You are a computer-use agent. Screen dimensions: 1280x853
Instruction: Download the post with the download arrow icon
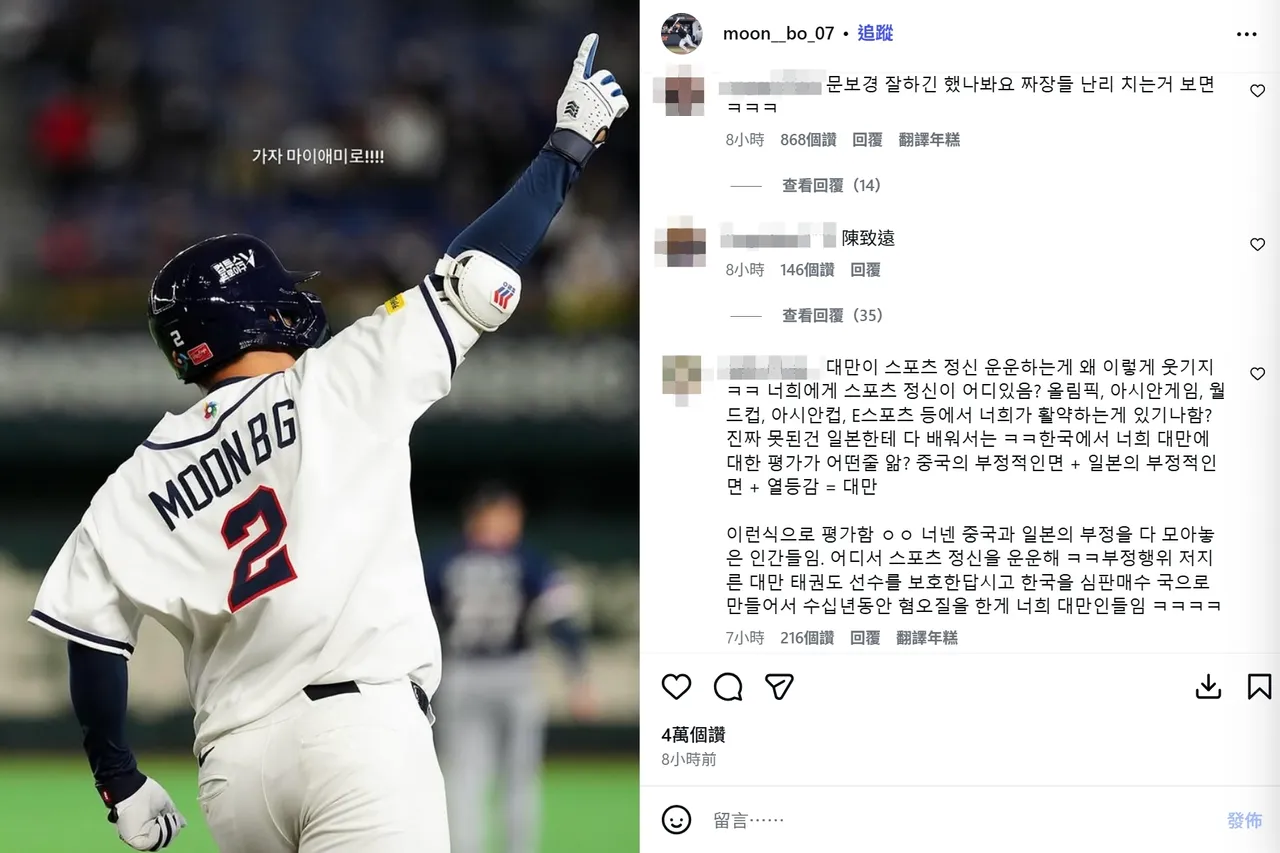(x=1208, y=687)
